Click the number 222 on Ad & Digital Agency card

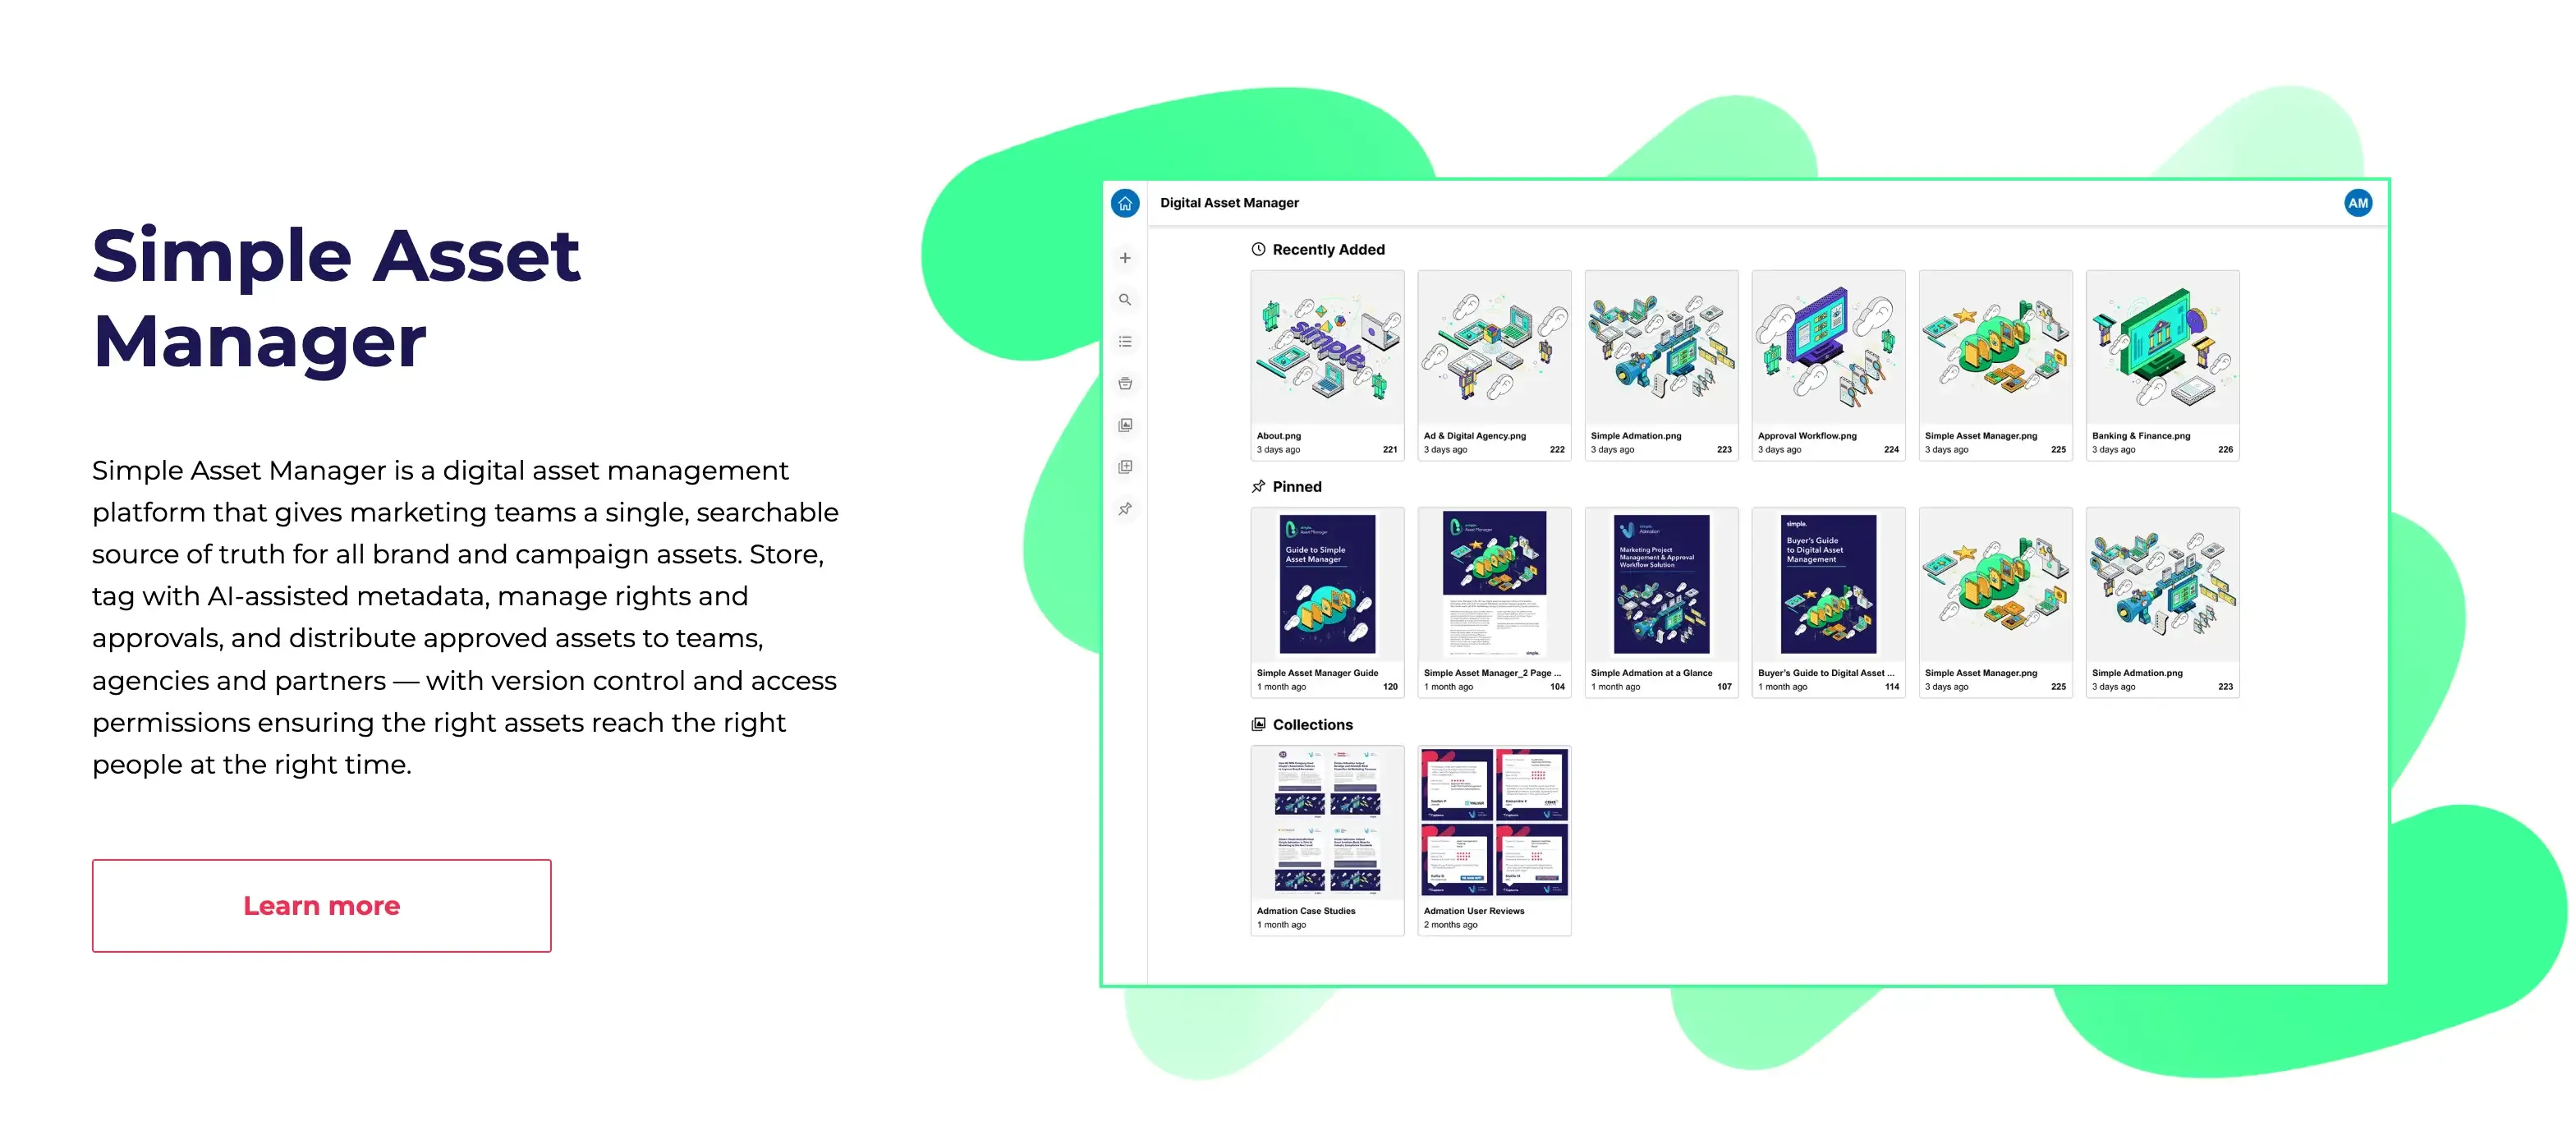point(1556,450)
